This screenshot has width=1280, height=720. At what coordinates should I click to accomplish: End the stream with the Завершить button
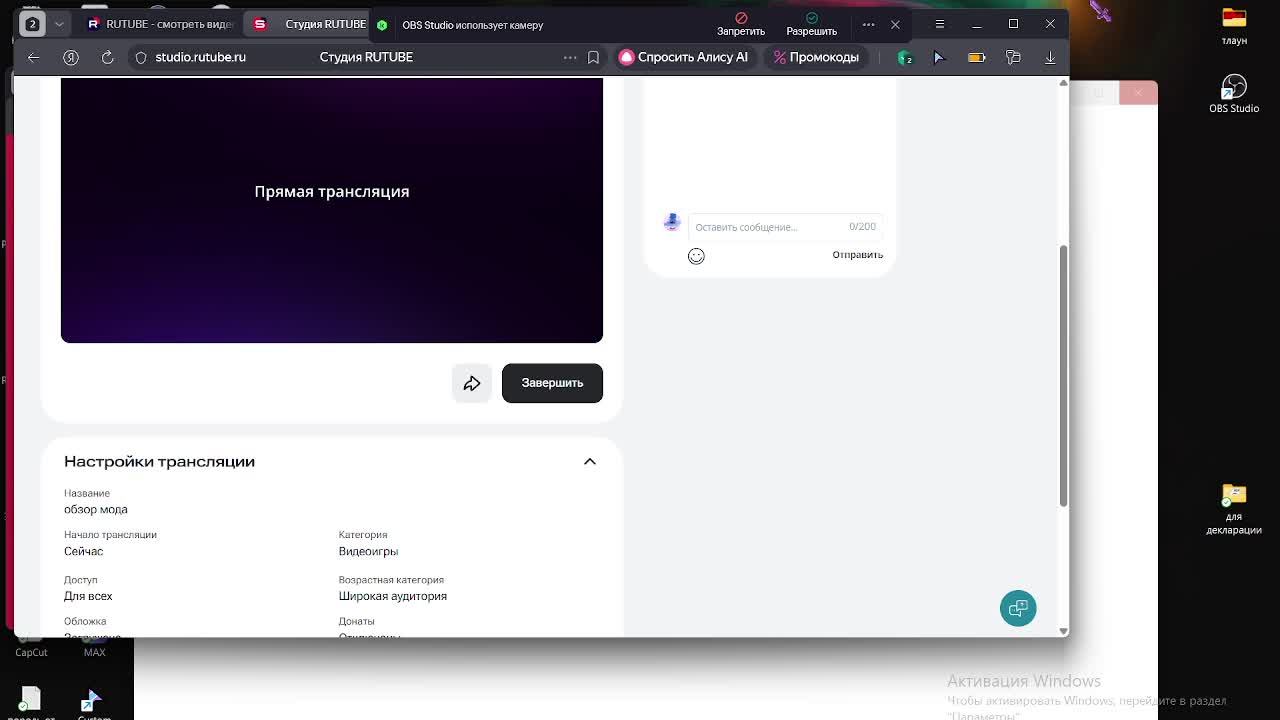pyautogui.click(x=552, y=383)
